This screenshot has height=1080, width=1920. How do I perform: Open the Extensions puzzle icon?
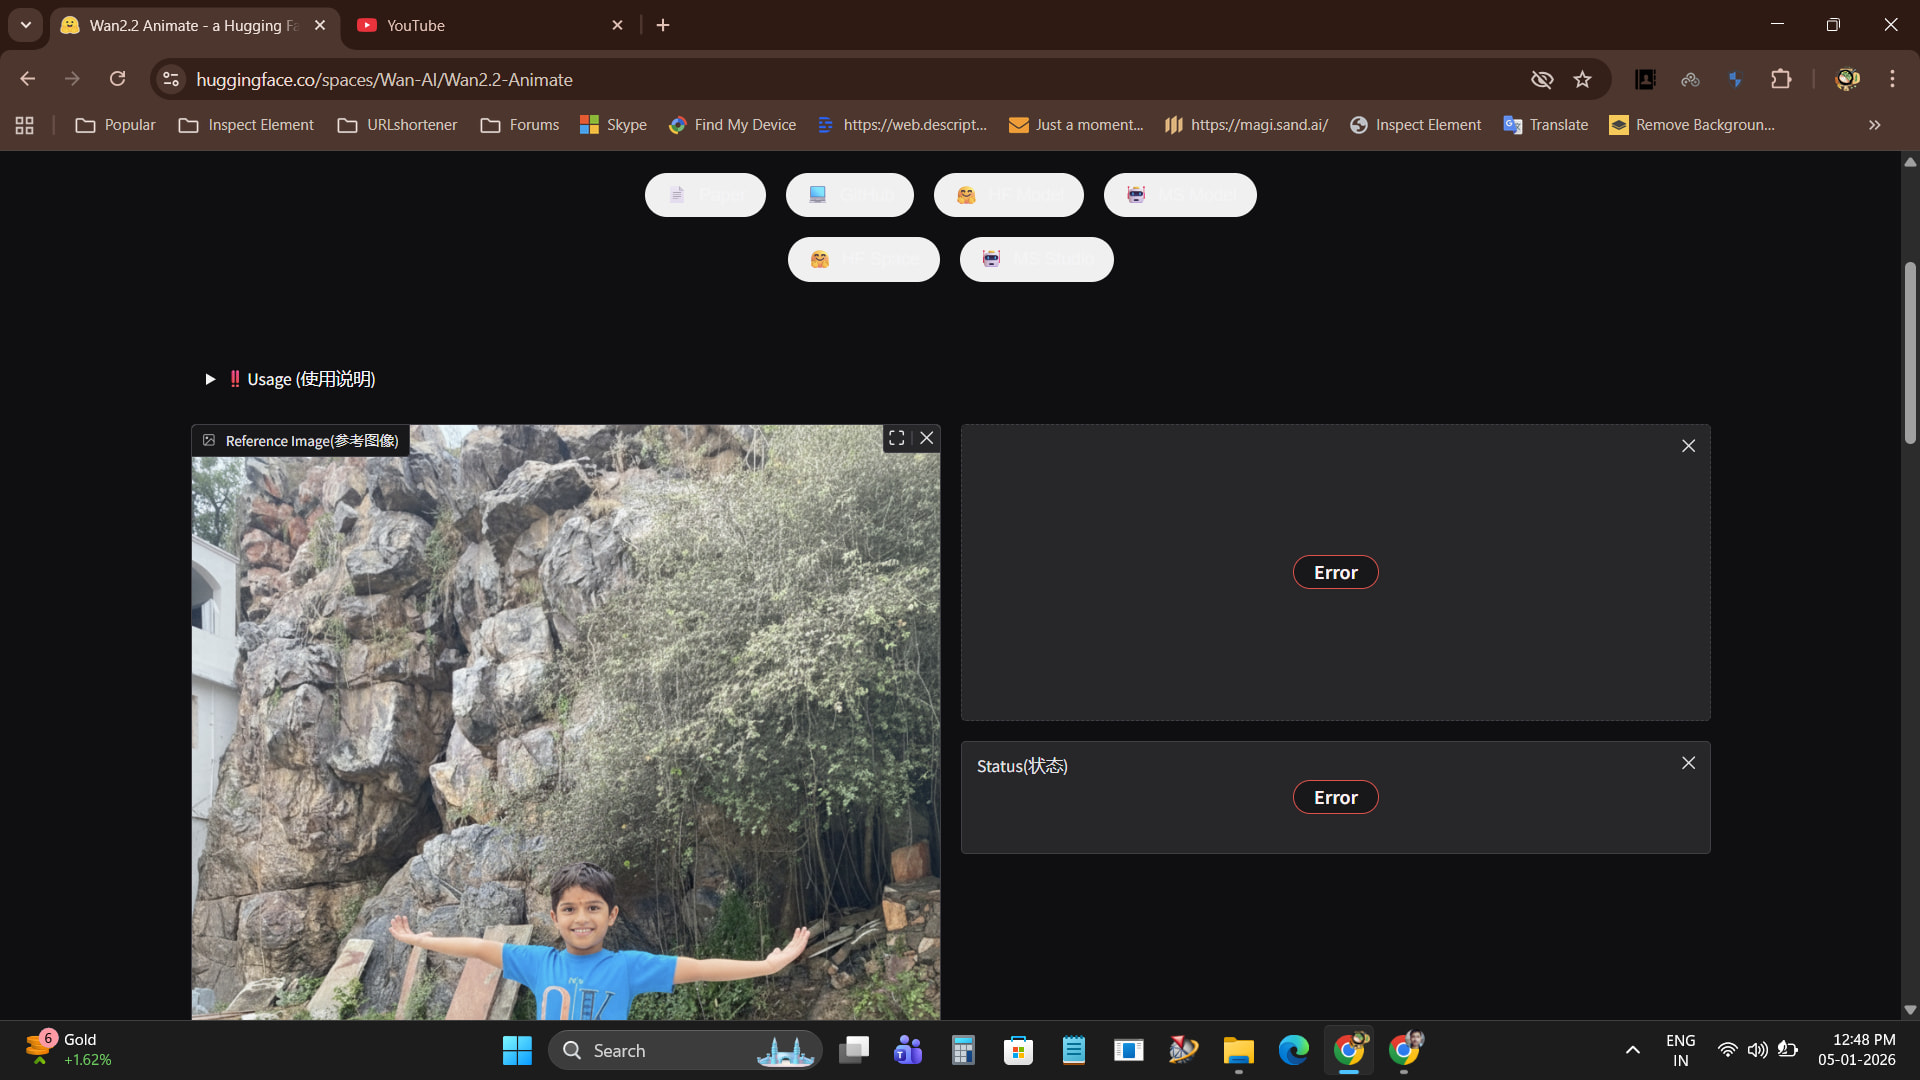pos(1781,79)
